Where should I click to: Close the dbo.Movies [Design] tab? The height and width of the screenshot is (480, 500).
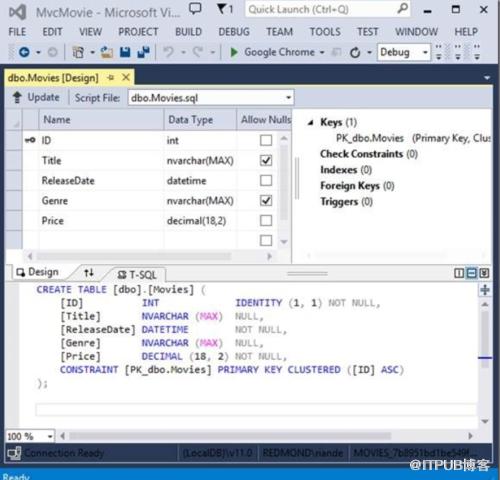(126, 78)
